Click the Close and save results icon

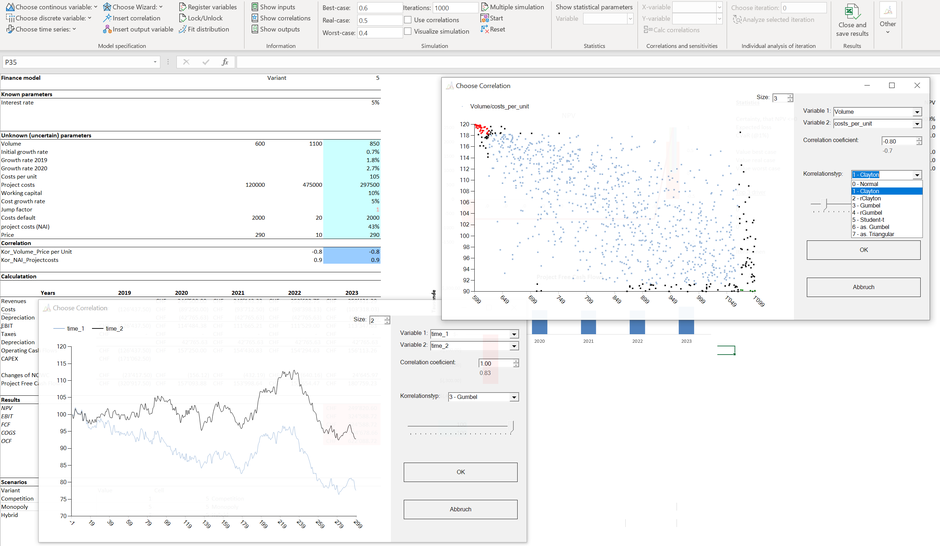(852, 12)
